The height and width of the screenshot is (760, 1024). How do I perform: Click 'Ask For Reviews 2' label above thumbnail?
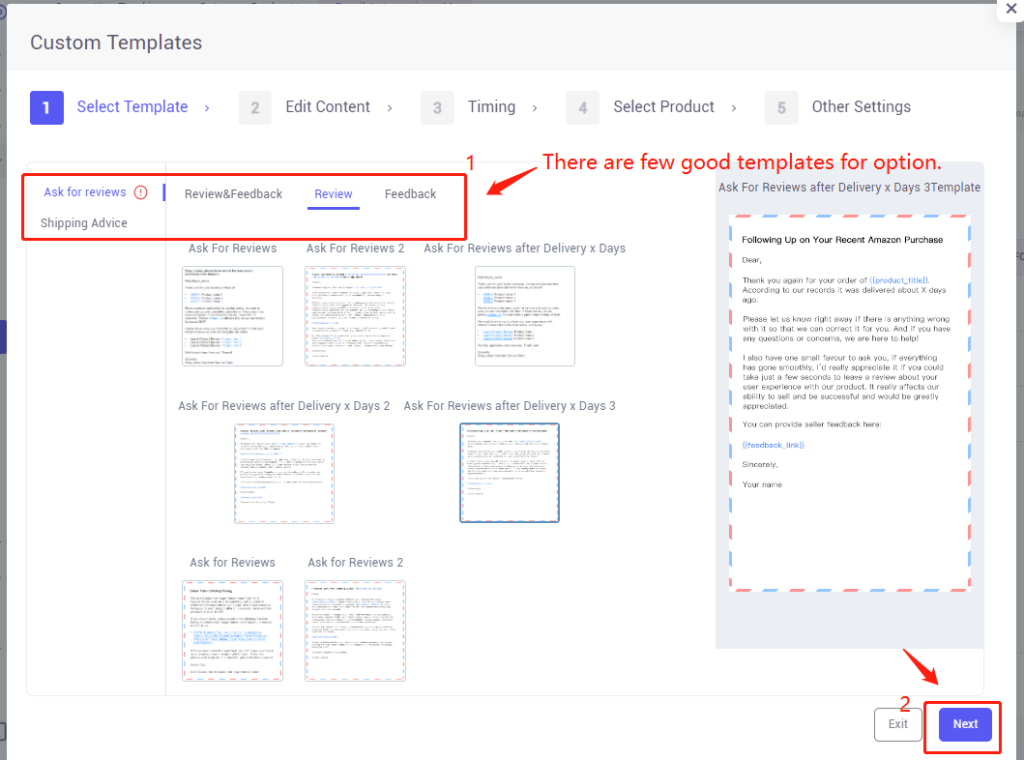point(355,248)
